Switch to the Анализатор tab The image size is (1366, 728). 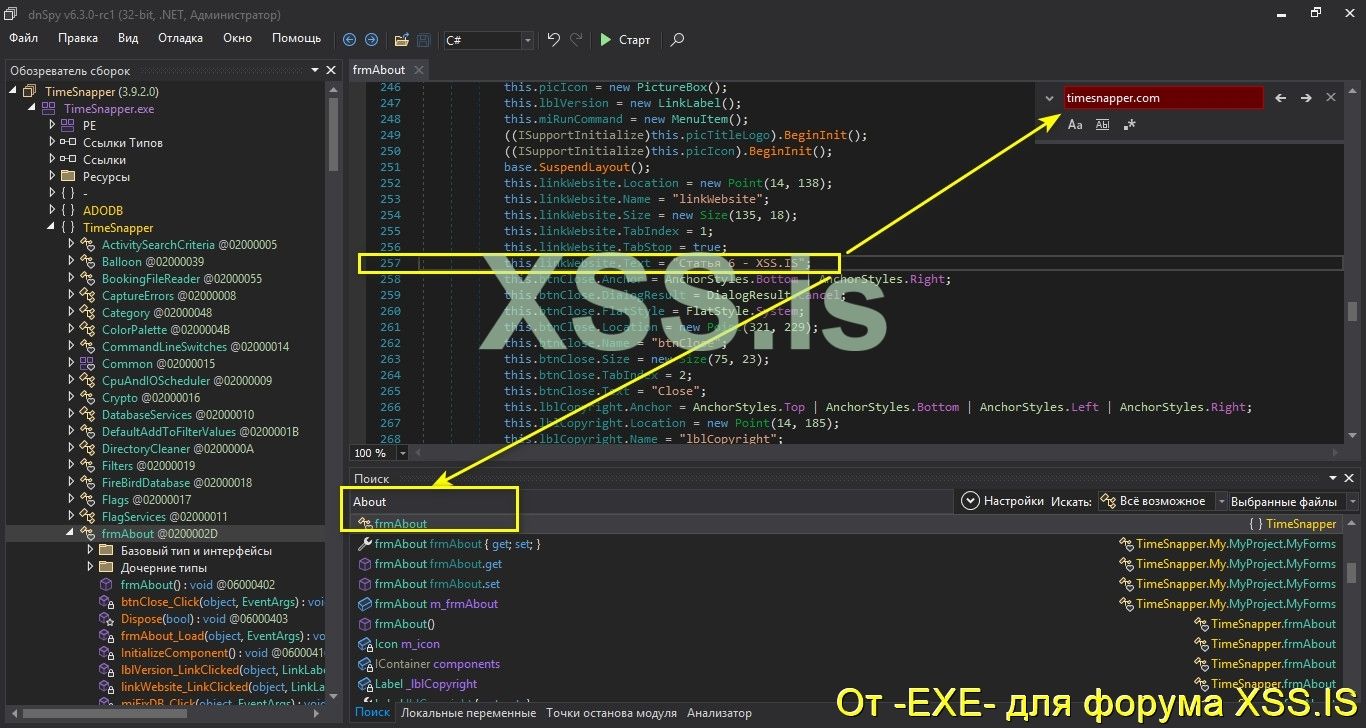(x=719, y=713)
